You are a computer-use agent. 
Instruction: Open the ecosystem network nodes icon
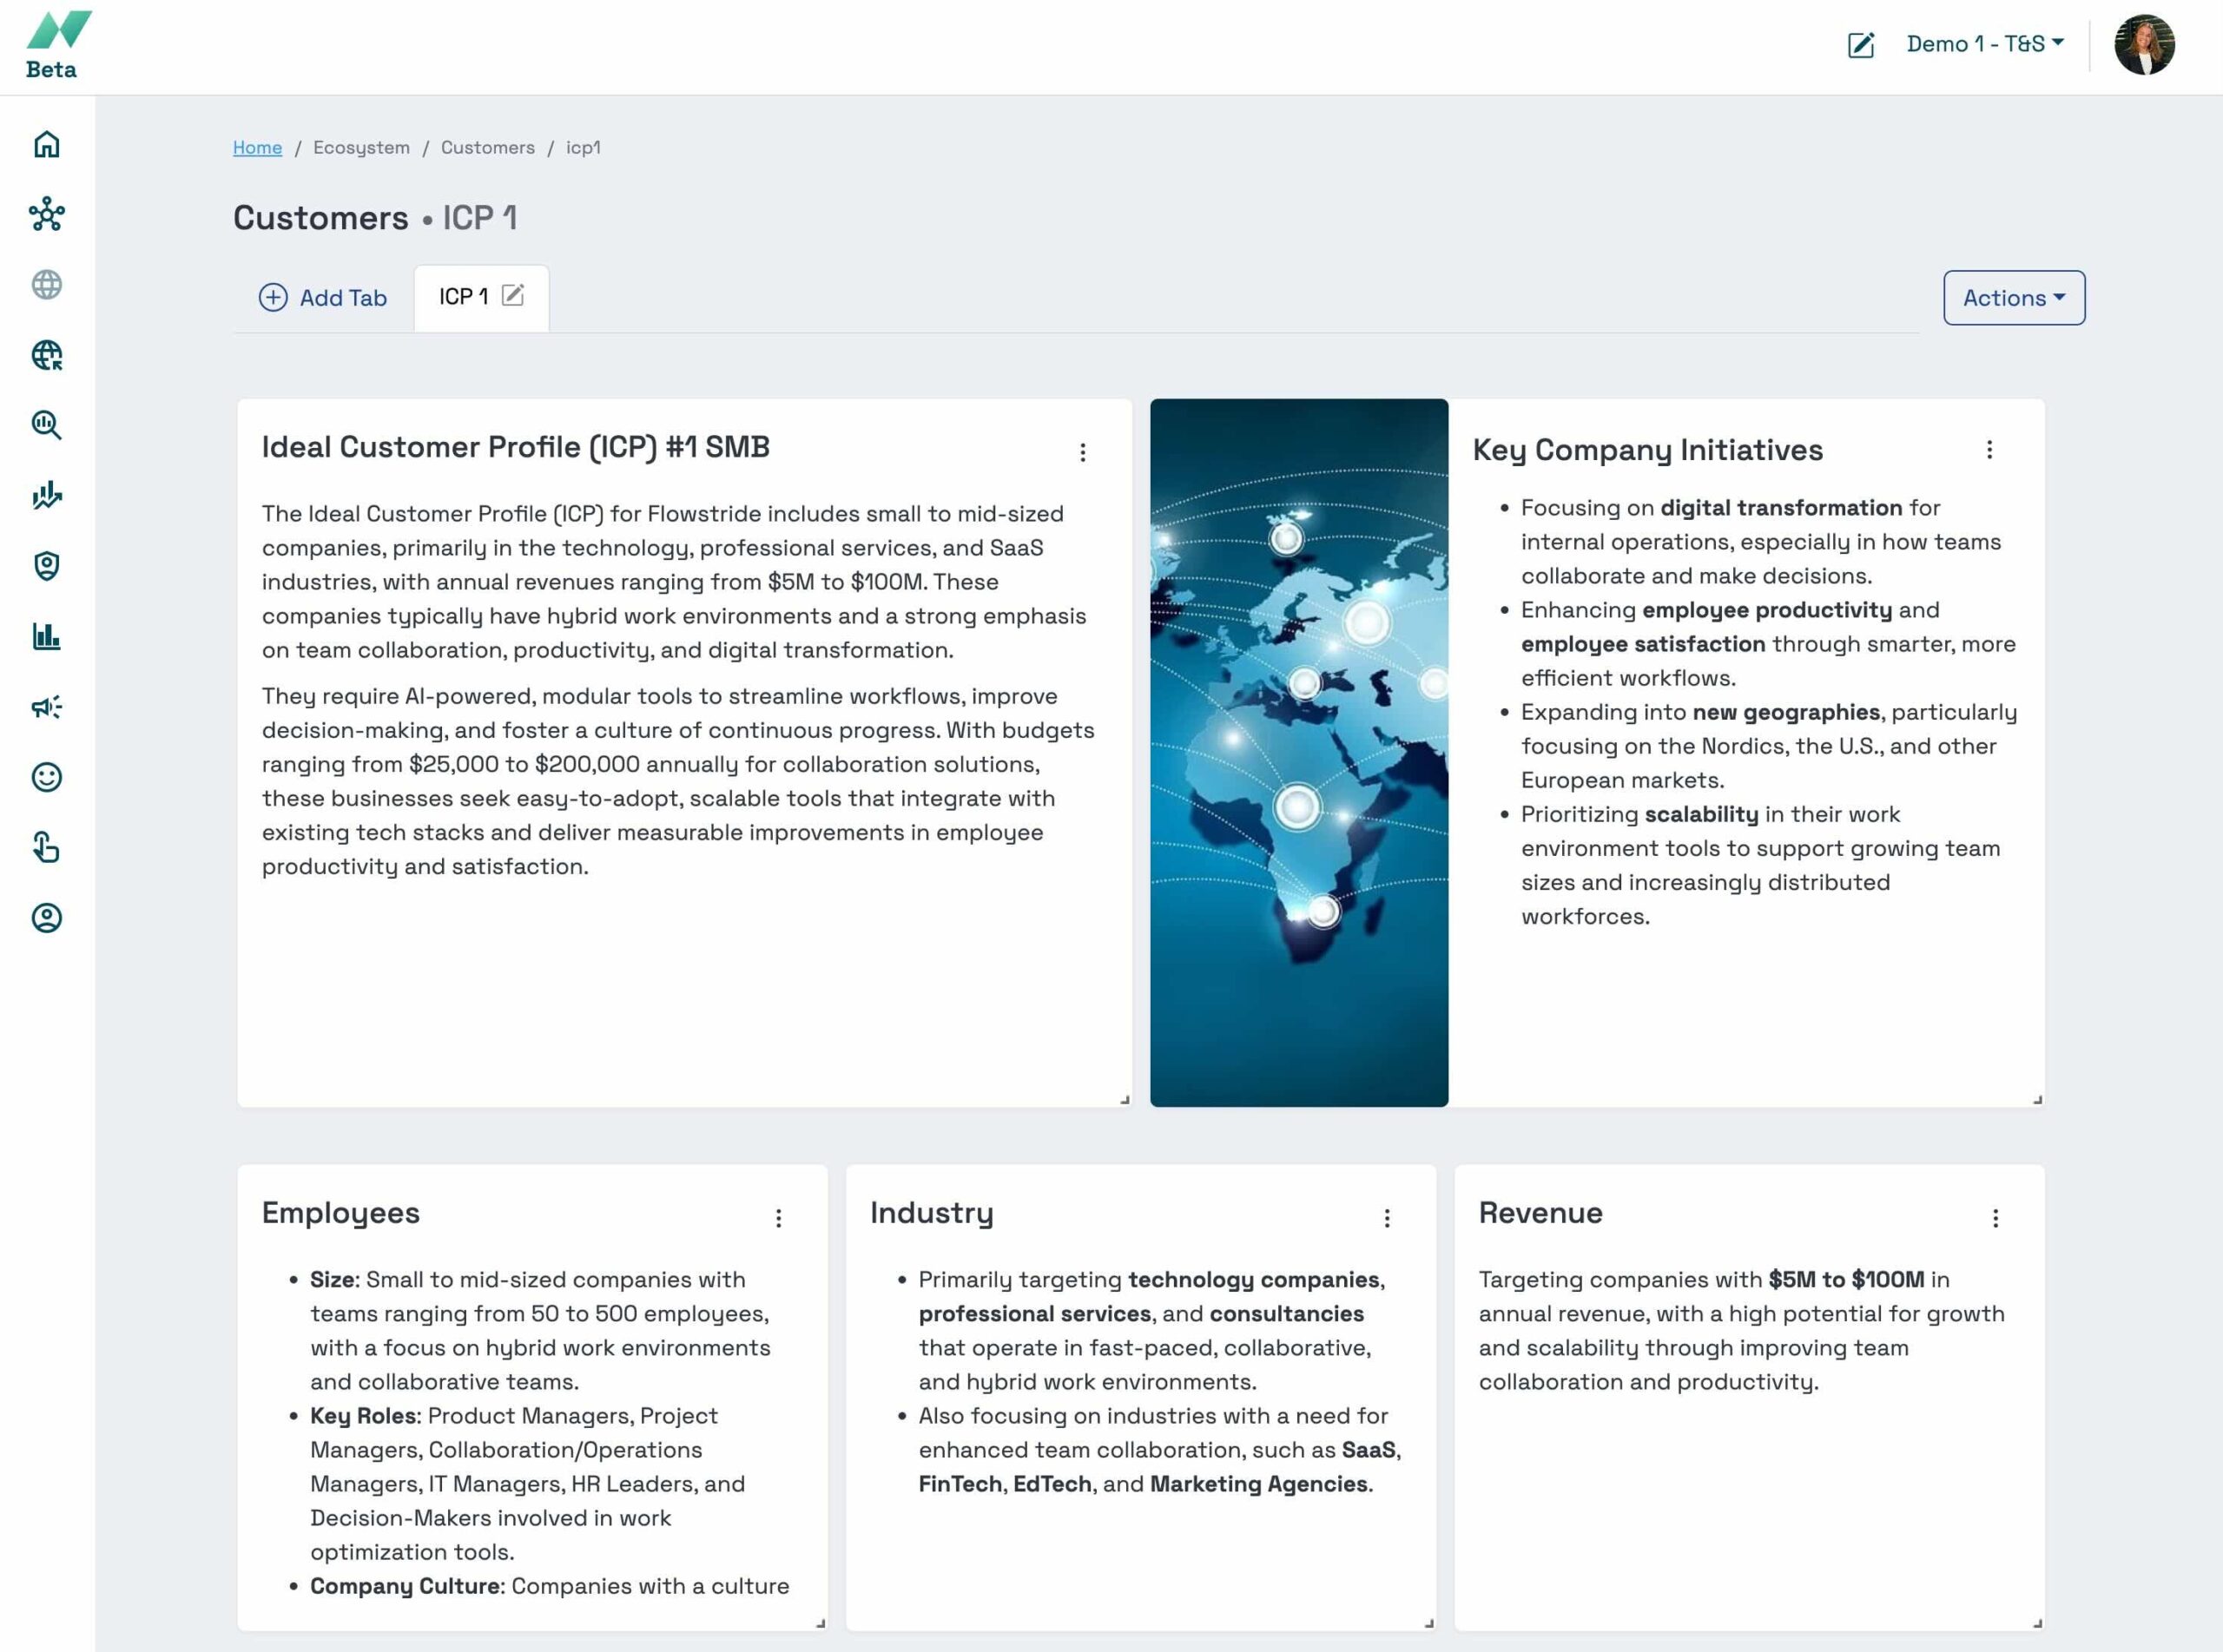point(47,215)
